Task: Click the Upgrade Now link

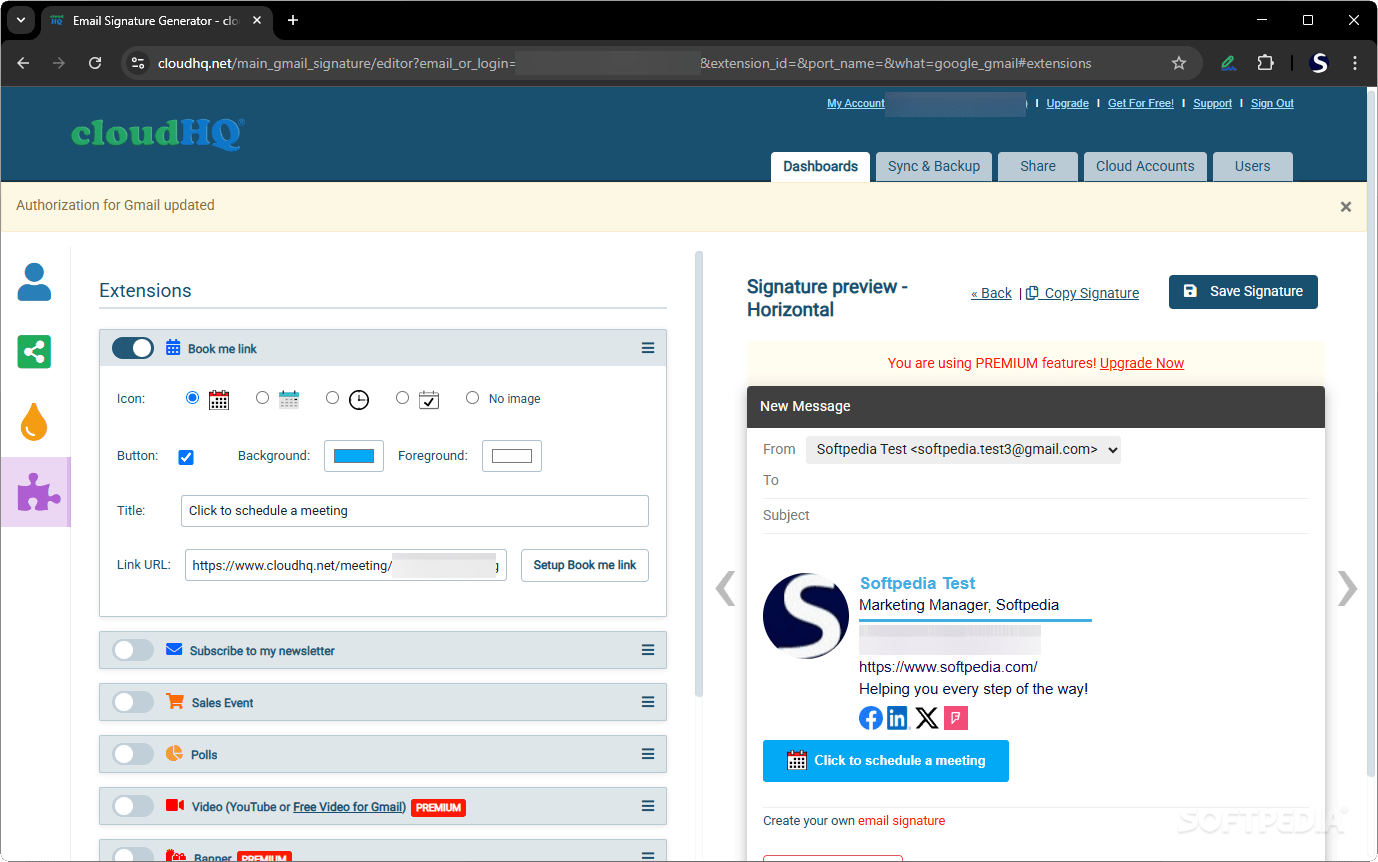Action: click(x=1142, y=363)
